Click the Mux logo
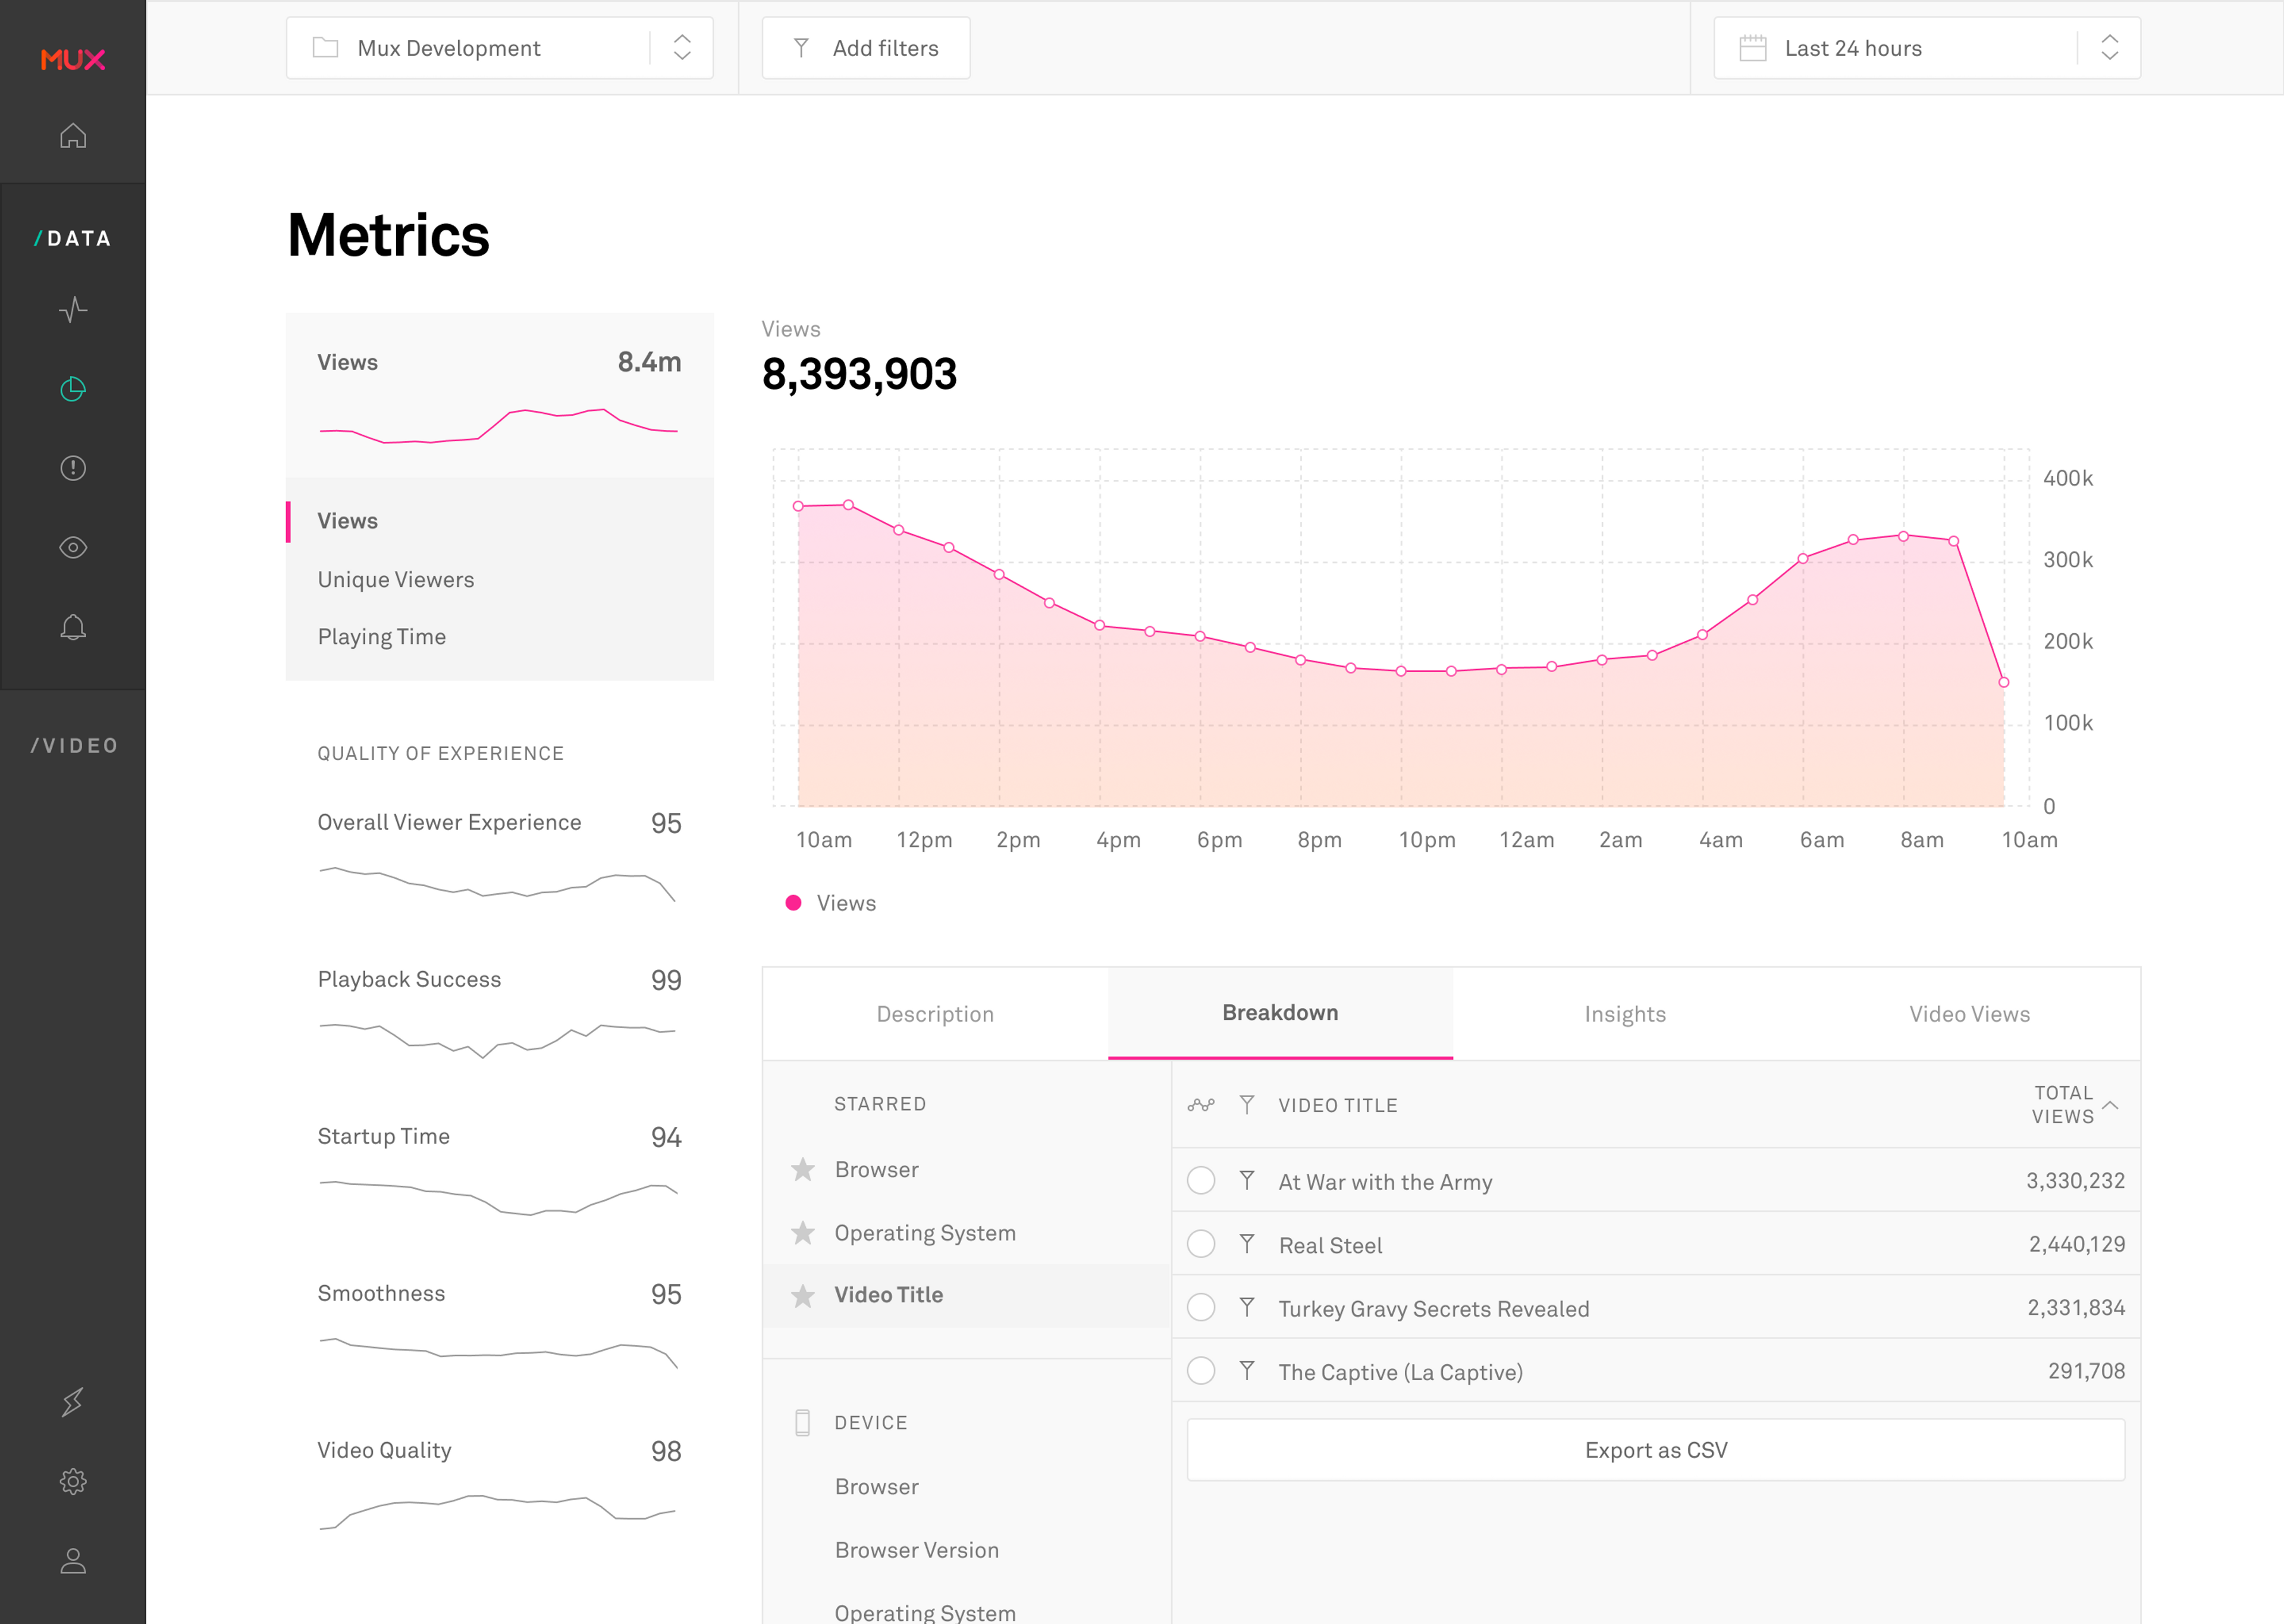Image resolution: width=2284 pixels, height=1624 pixels. tap(73, 60)
